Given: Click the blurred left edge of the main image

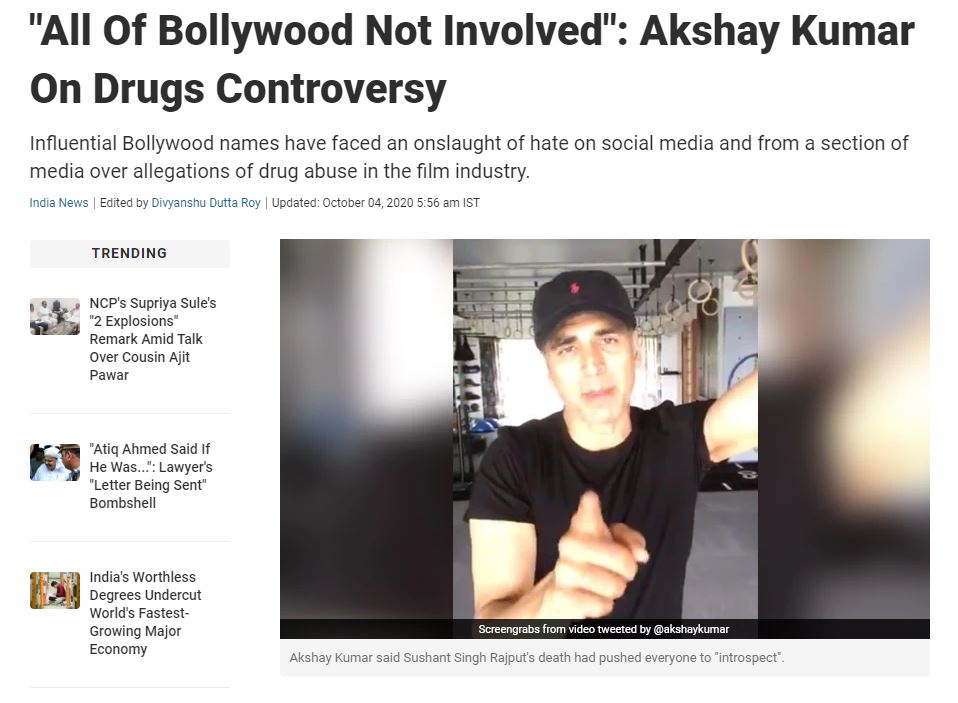Looking at the screenshot, I should (366, 429).
